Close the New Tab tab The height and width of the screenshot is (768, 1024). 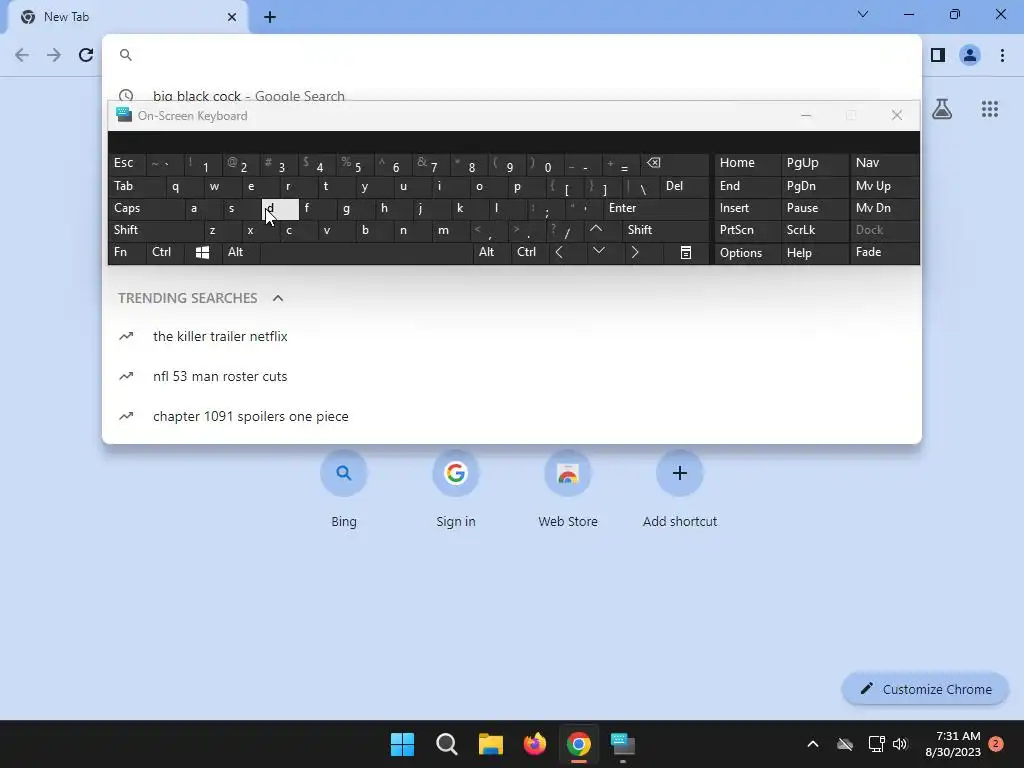tap(232, 17)
